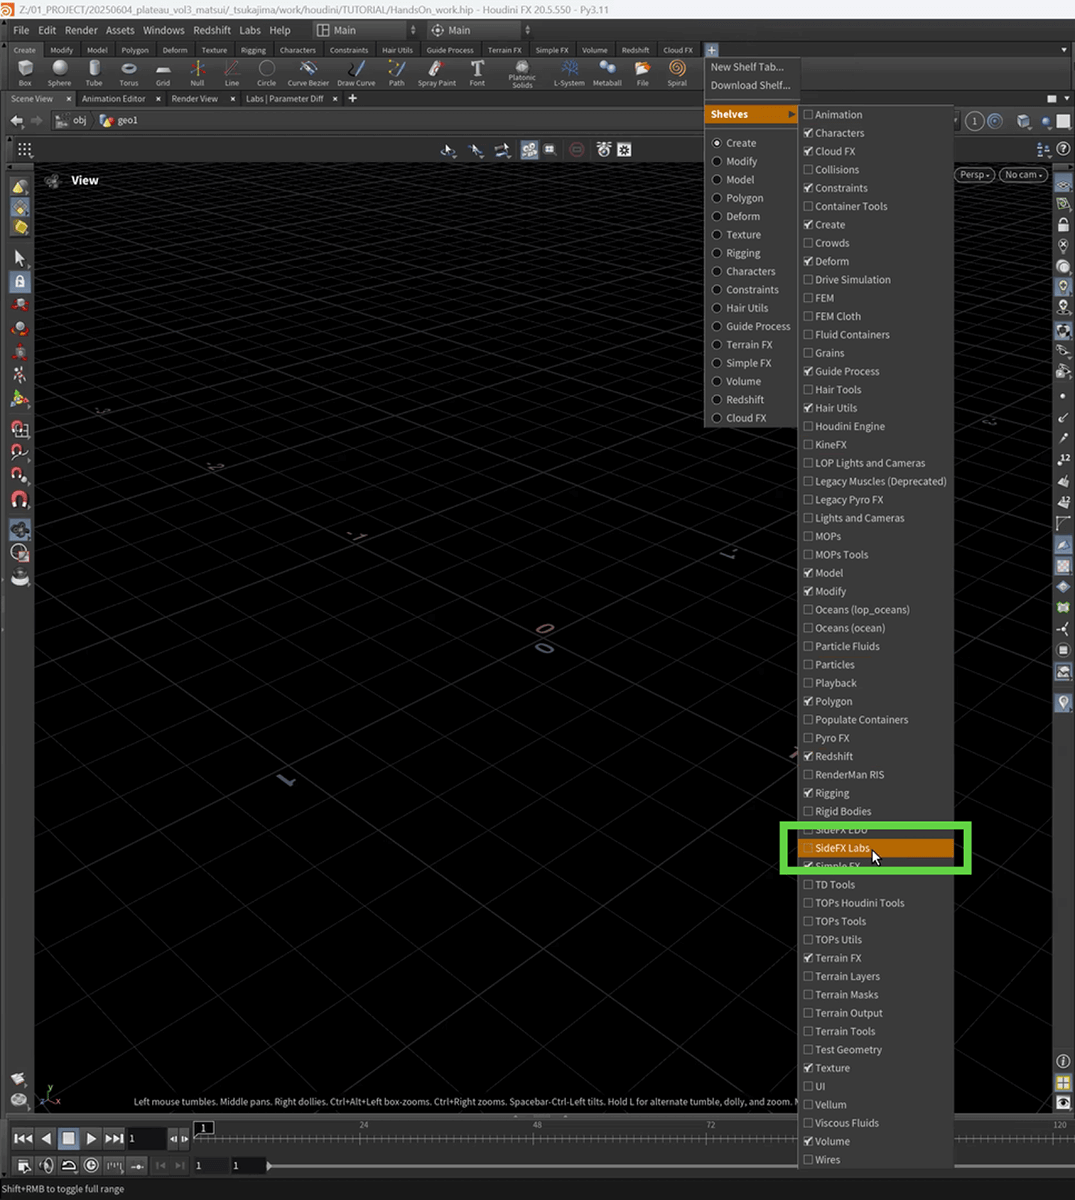Pick the Platonic Solids tool

[522, 71]
